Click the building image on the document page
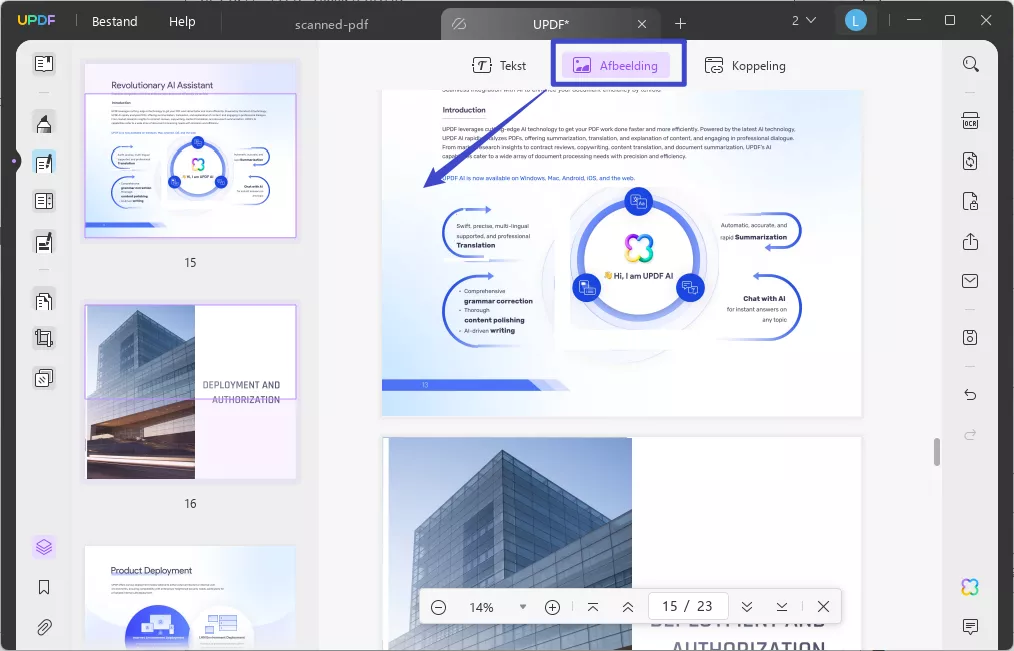Viewport: 1014px width, 651px height. 508,544
